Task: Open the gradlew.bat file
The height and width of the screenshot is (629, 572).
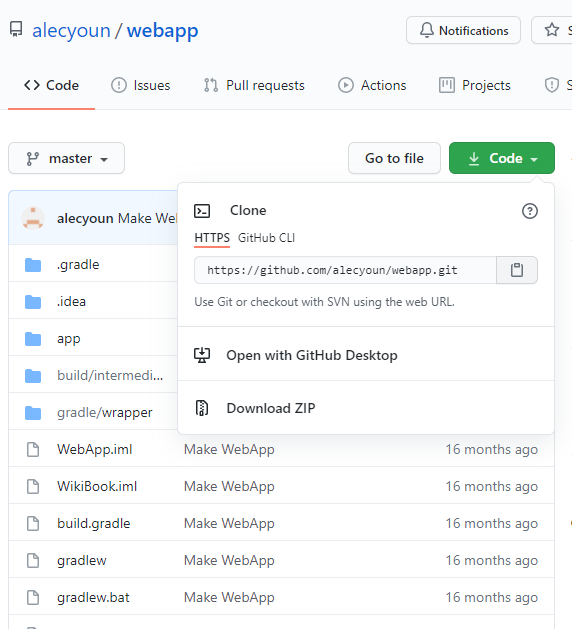Action: point(93,597)
